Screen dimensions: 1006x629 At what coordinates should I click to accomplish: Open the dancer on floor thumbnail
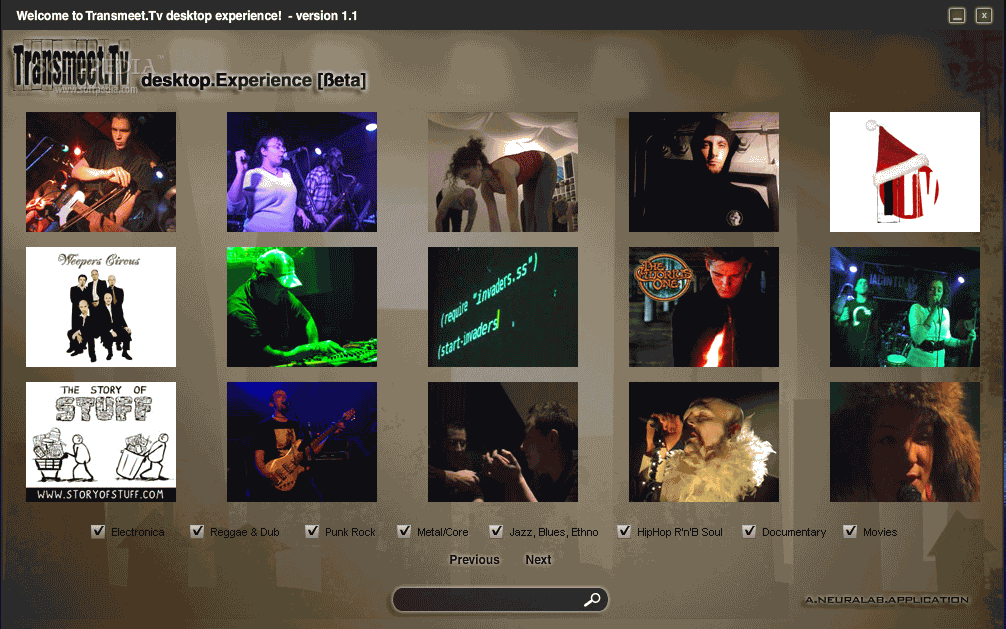pyautogui.click(x=503, y=172)
